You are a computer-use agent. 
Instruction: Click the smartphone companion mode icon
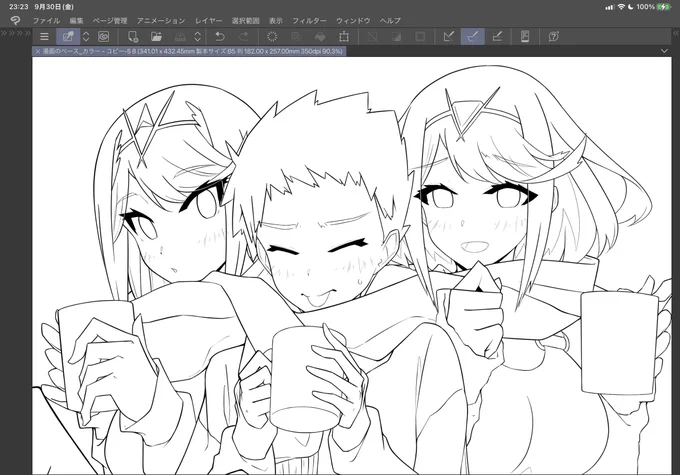click(x=525, y=37)
